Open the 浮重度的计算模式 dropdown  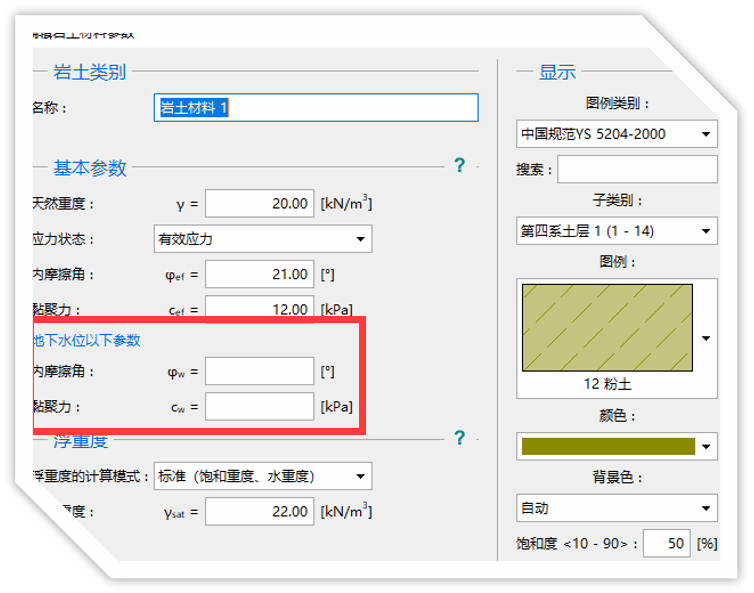(x=262, y=476)
